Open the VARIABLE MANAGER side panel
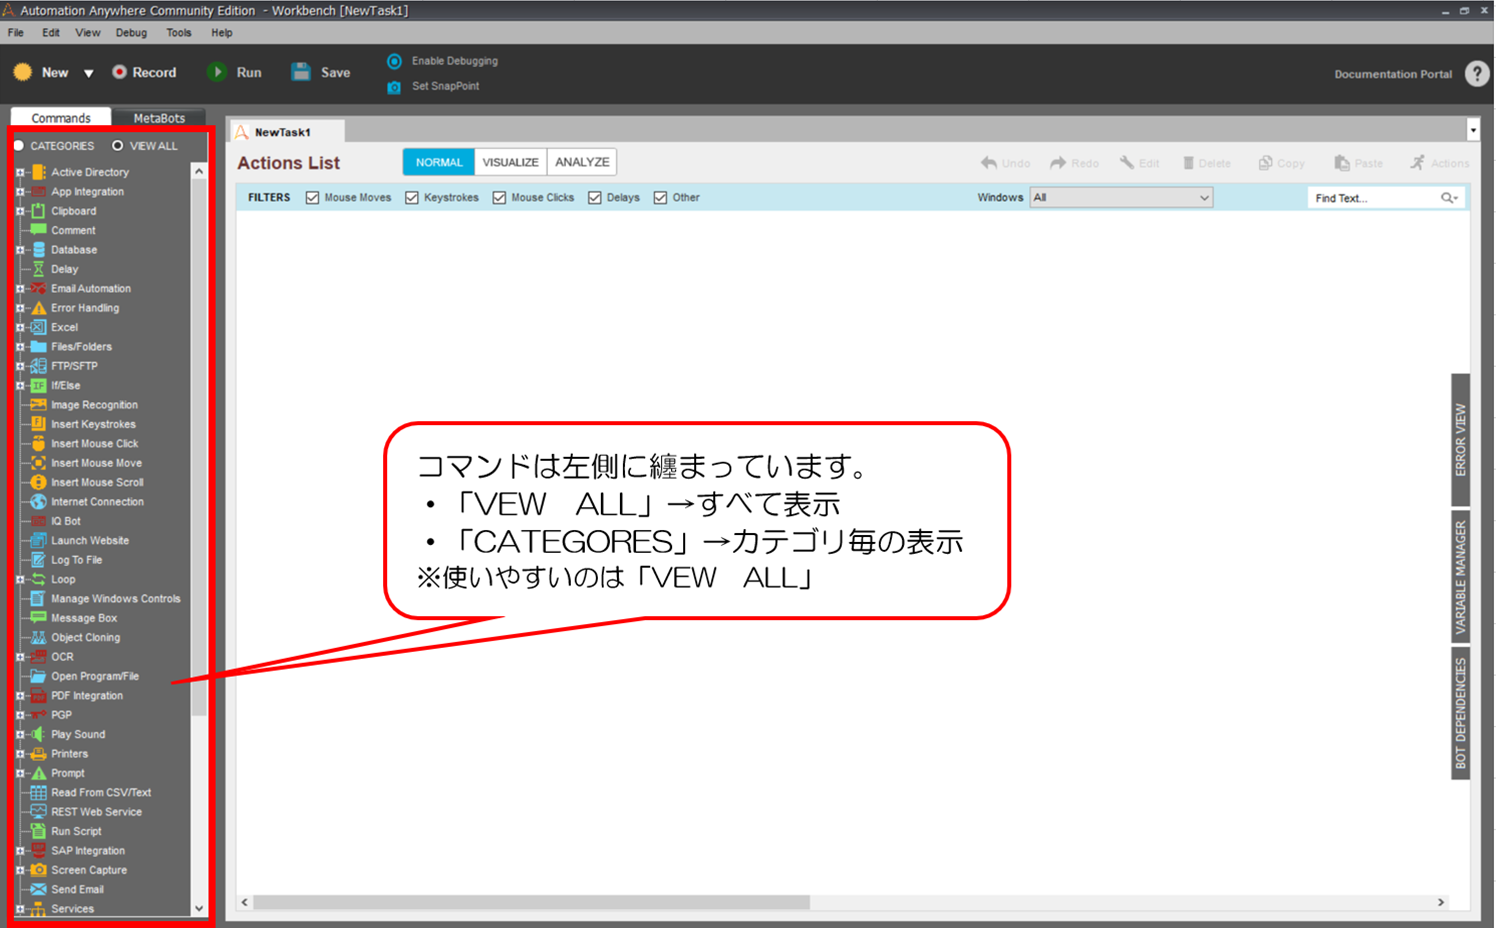The image size is (1496, 928). point(1460,577)
